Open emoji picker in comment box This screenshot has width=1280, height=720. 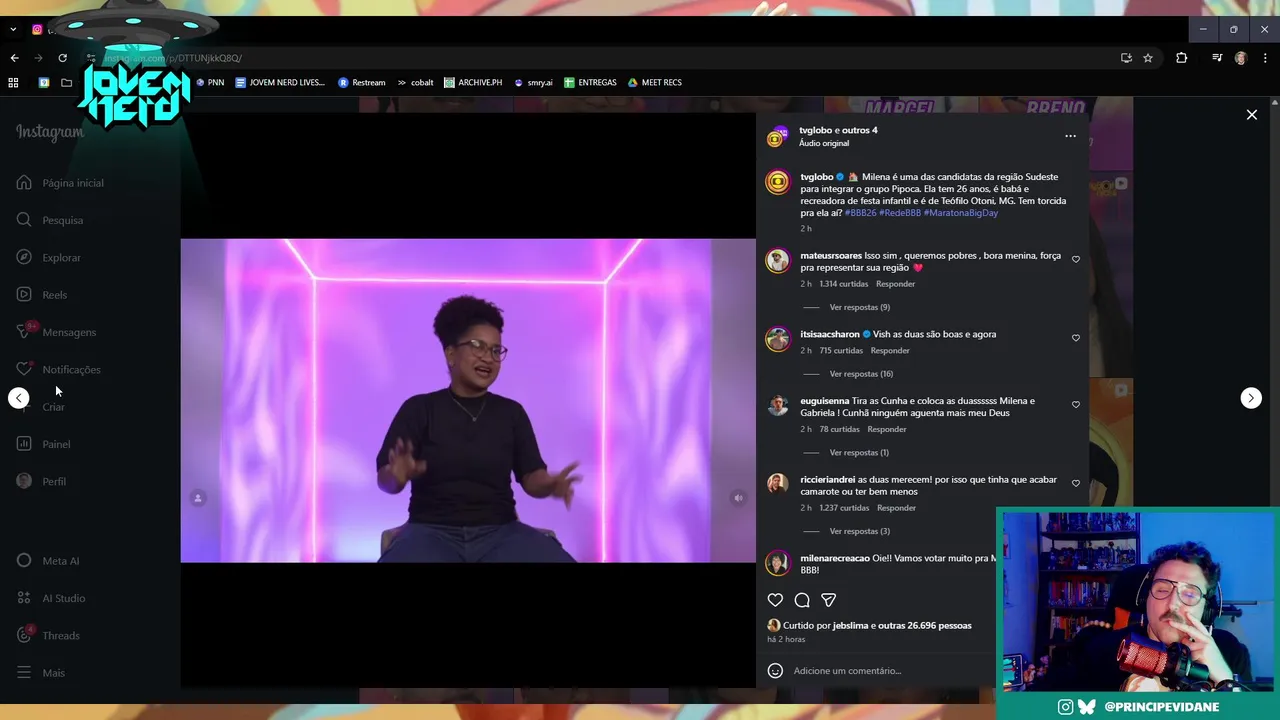click(775, 671)
